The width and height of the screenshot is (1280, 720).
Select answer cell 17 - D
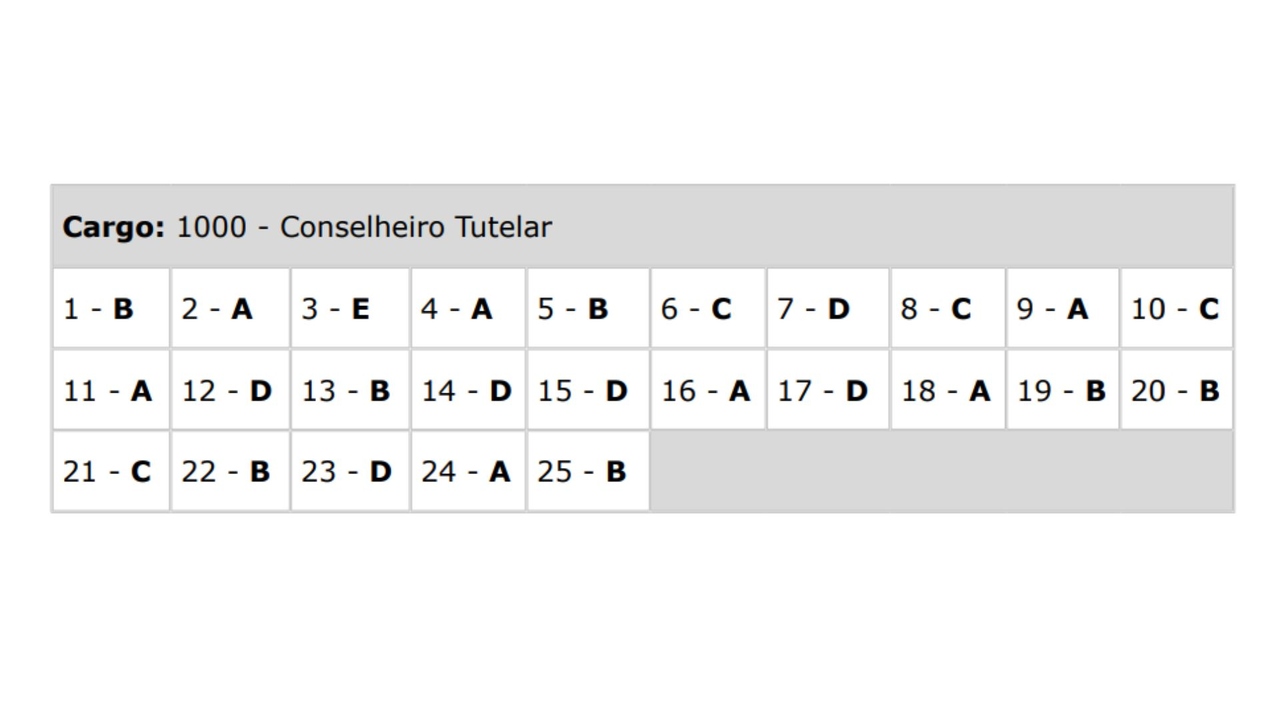click(x=827, y=390)
